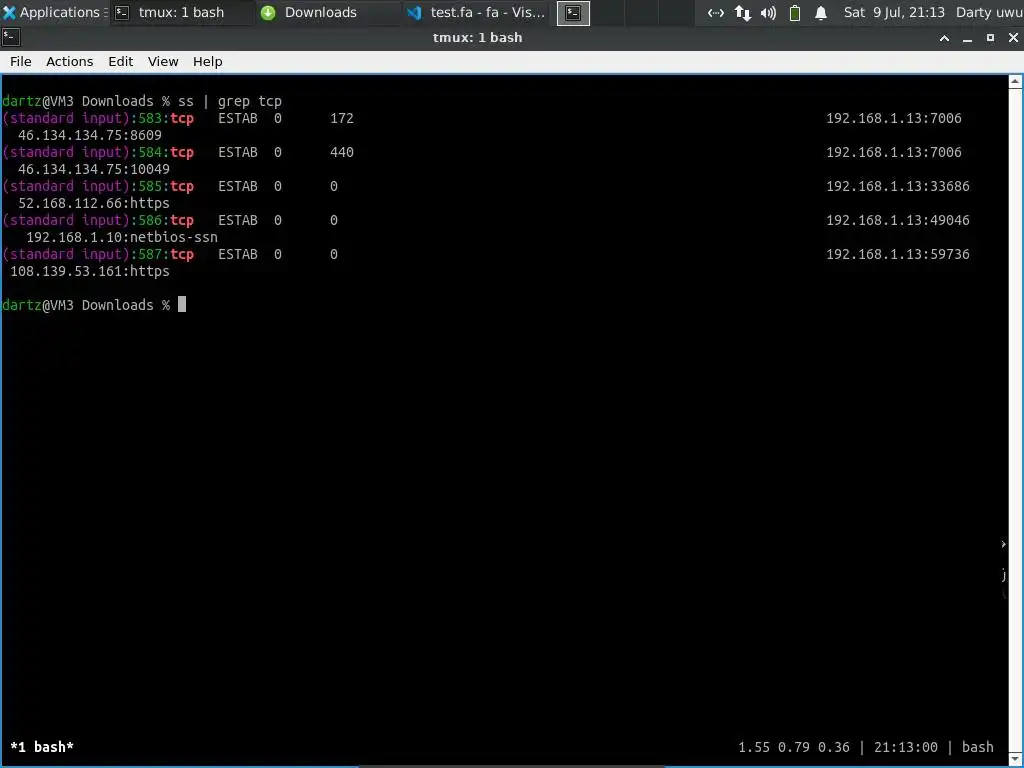Click the 192.168.1.10:netbios-ssn address
The width and height of the screenshot is (1024, 768).
click(x=122, y=237)
